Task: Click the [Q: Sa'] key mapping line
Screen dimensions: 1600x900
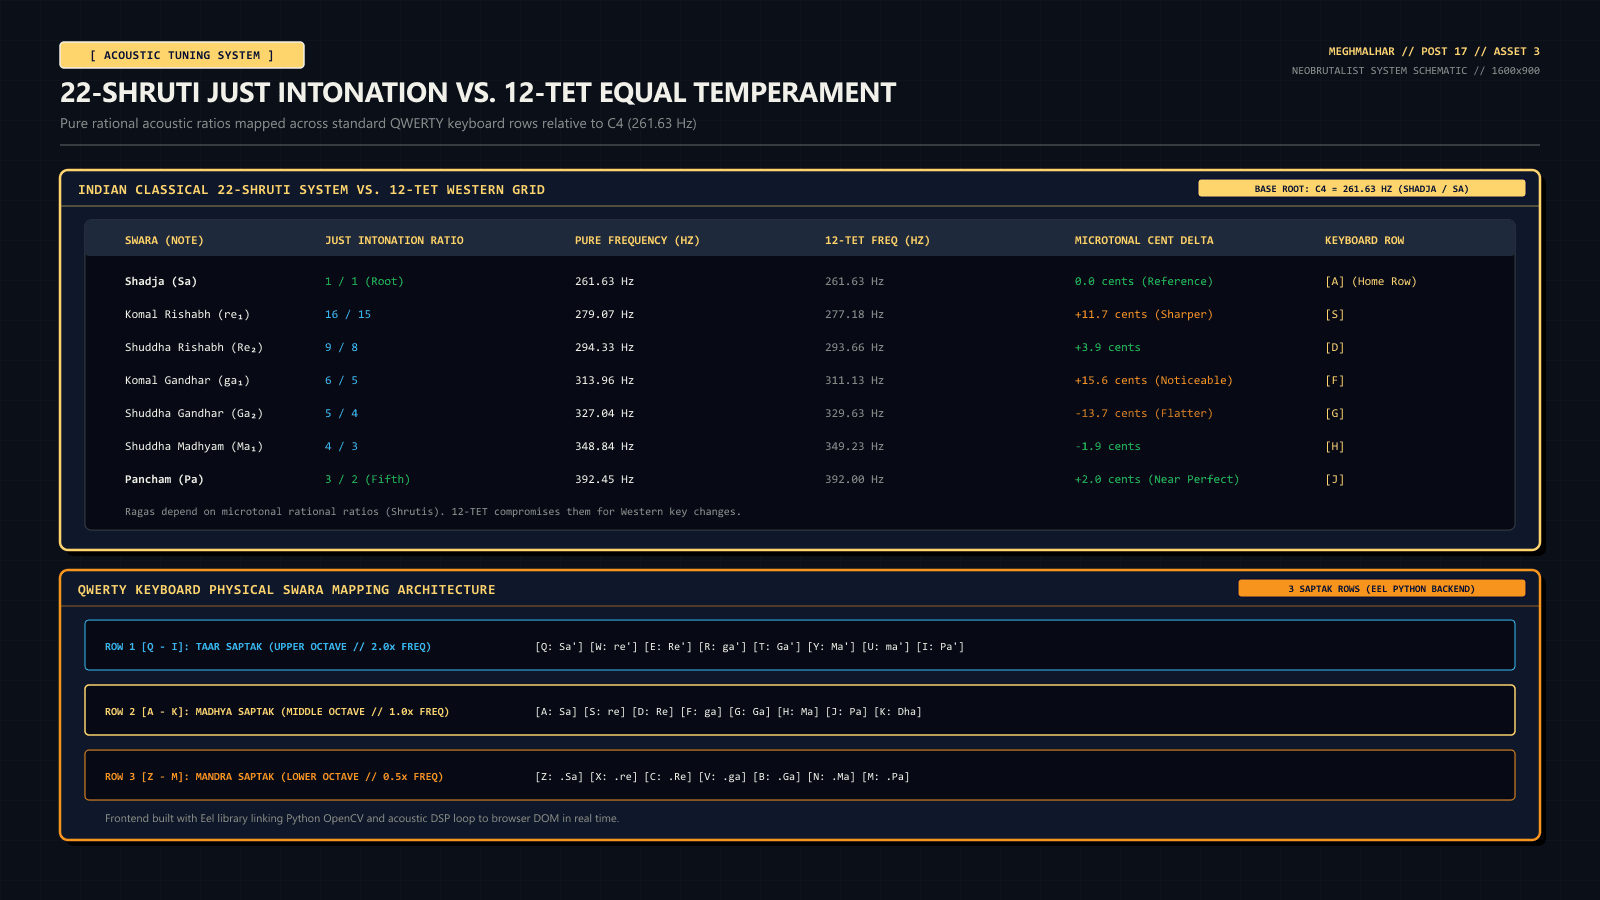Action: (x=750, y=647)
